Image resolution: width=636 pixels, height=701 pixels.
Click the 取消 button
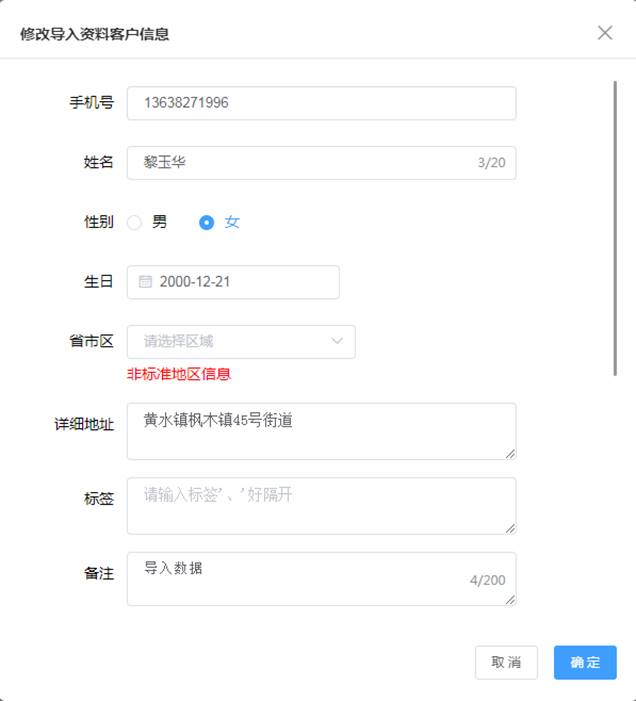pos(506,662)
